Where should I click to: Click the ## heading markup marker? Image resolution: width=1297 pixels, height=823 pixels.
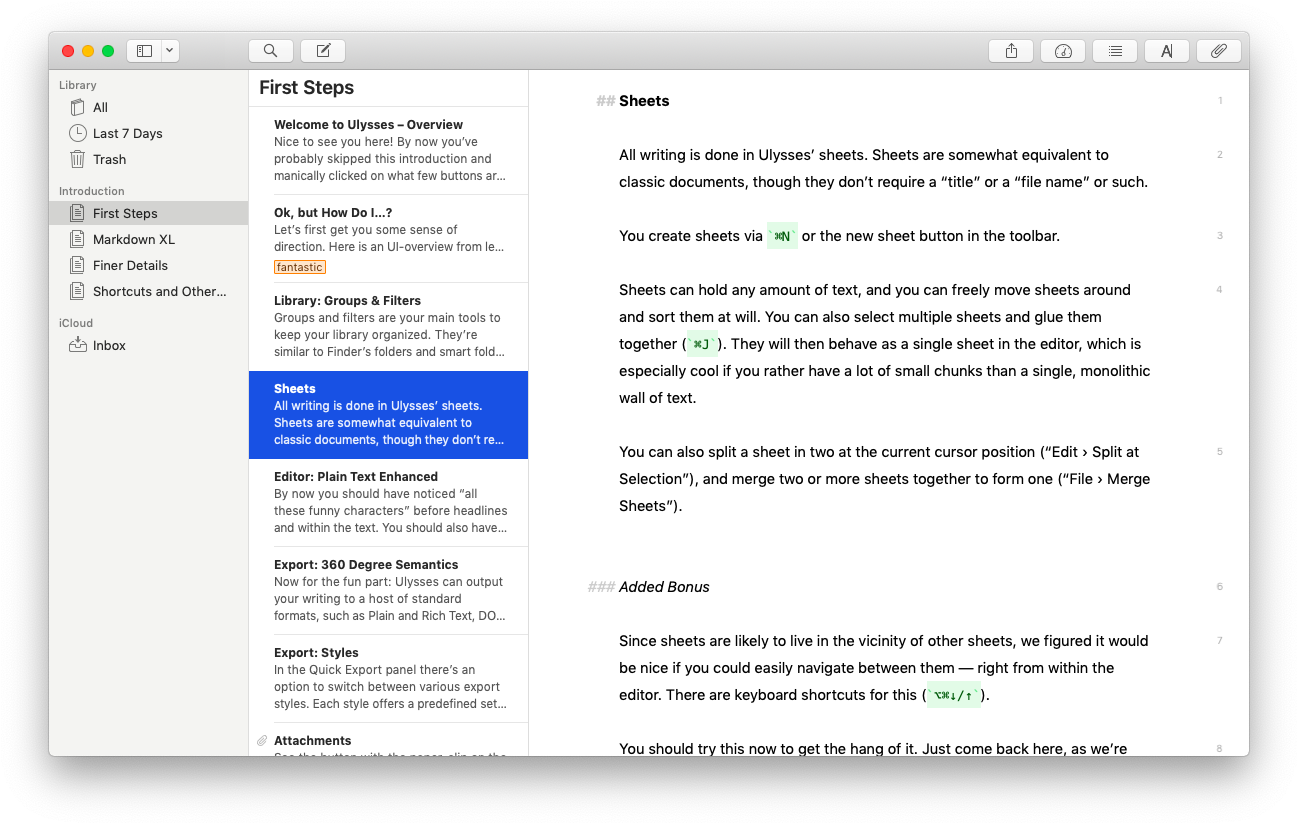click(605, 101)
